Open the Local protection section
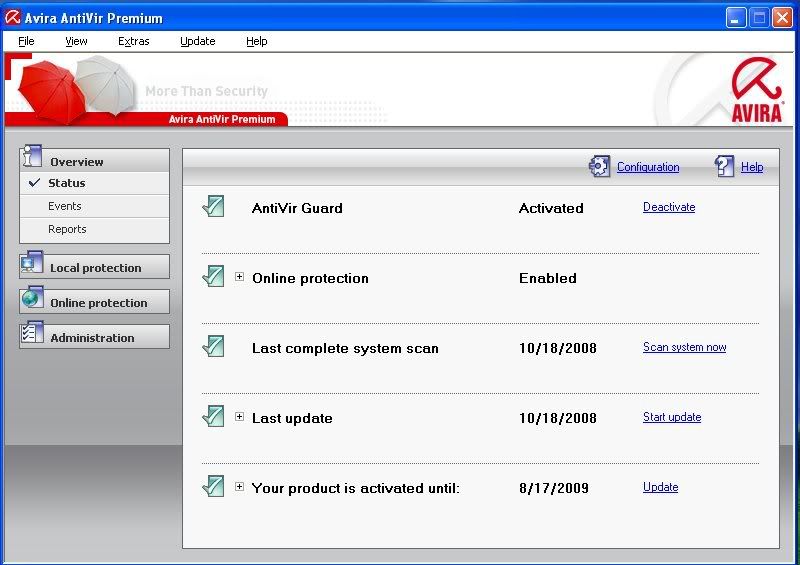Image resolution: width=800 pixels, height=565 pixels. [x=94, y=266]
